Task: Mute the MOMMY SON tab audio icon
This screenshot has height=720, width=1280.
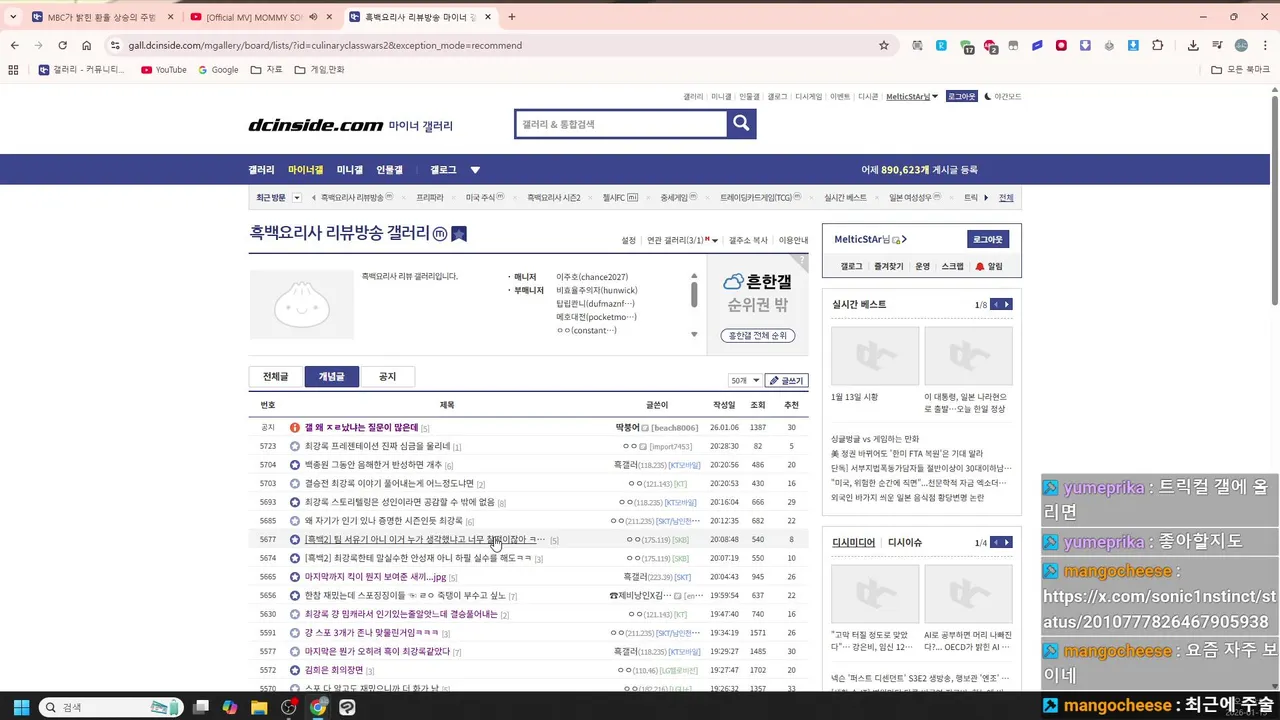Action: tap(313, 17)
